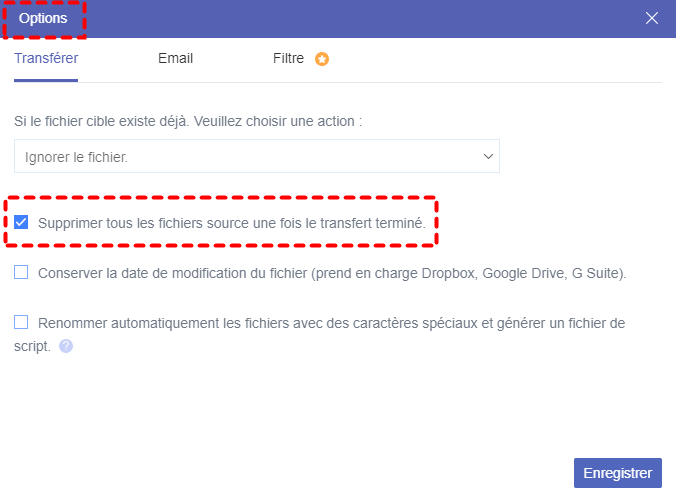Click the 'Conserver la date de modification' label text
This screenshot has width=676, height=504.
170,273
